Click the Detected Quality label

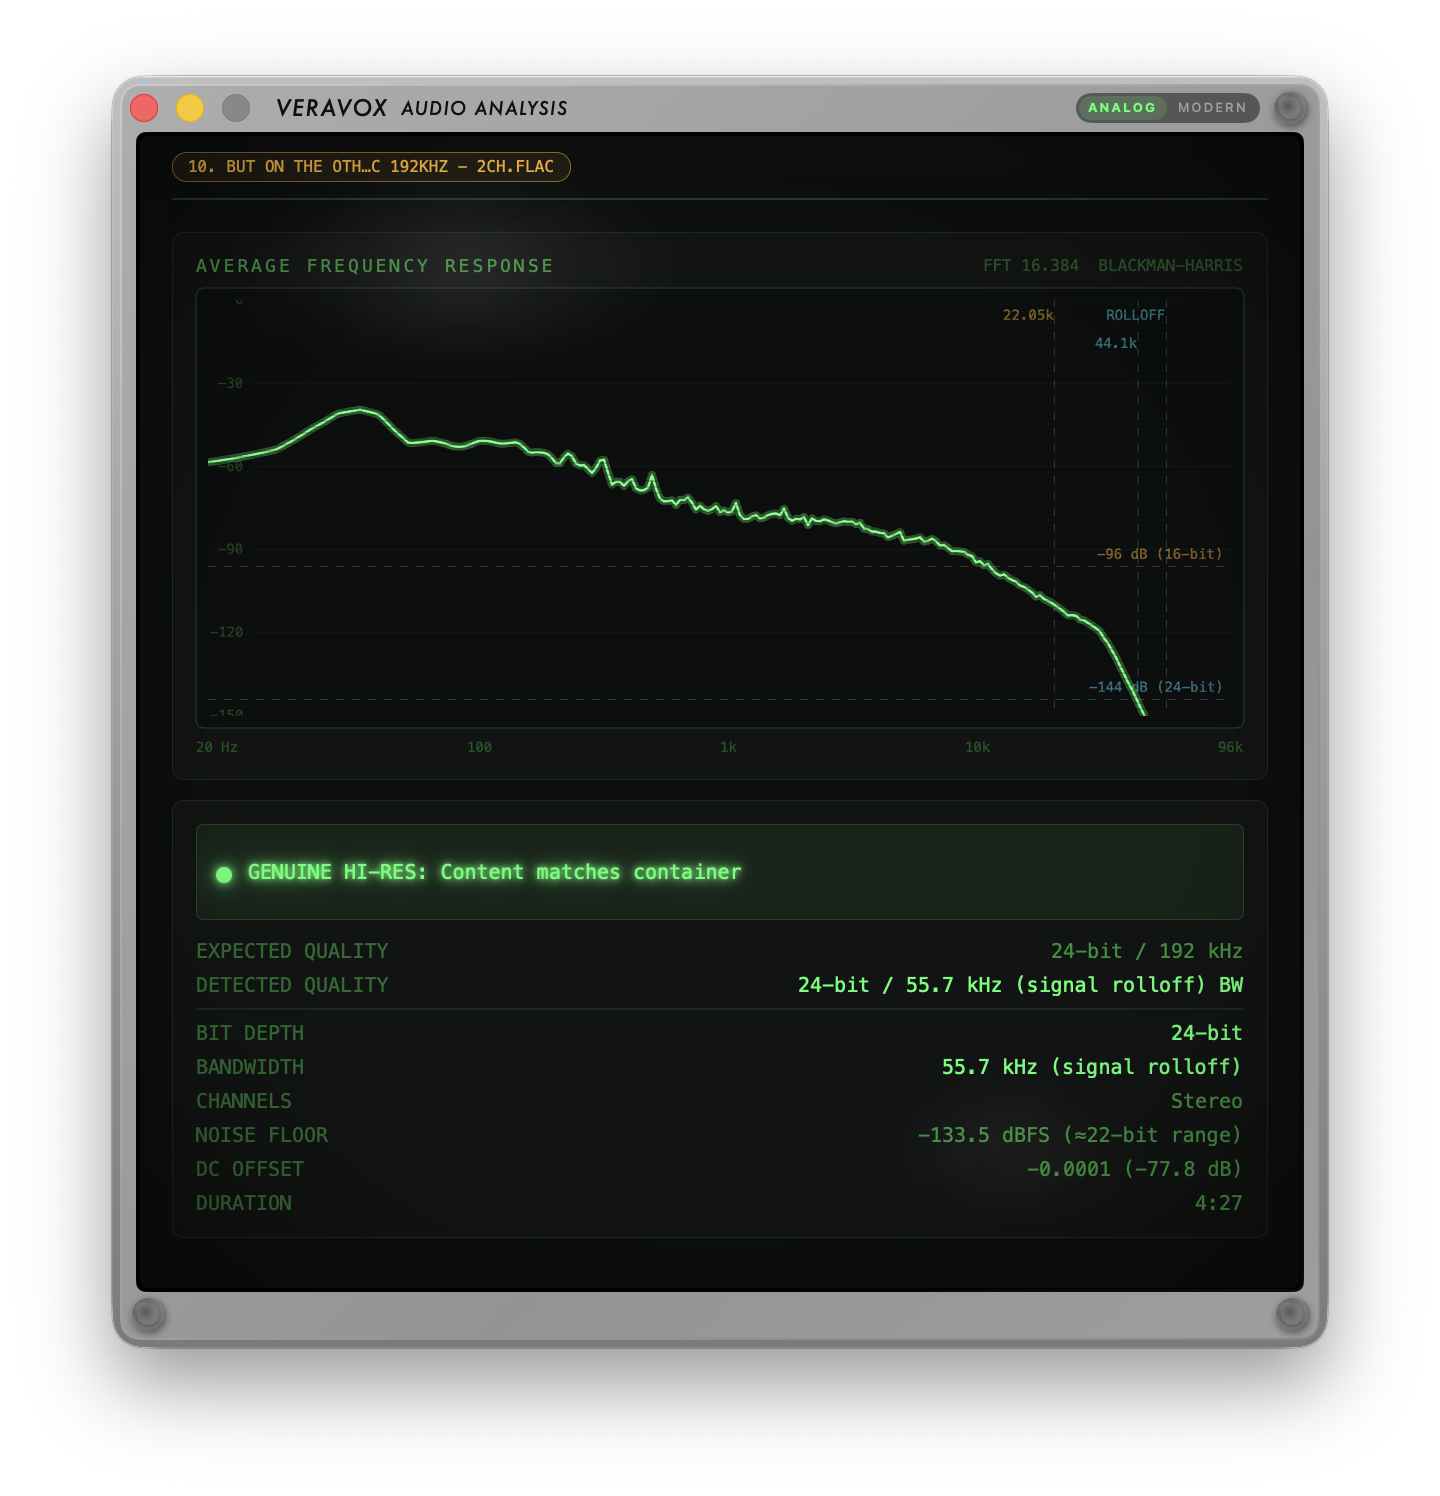pyautogui.click(x=292, y=985)
